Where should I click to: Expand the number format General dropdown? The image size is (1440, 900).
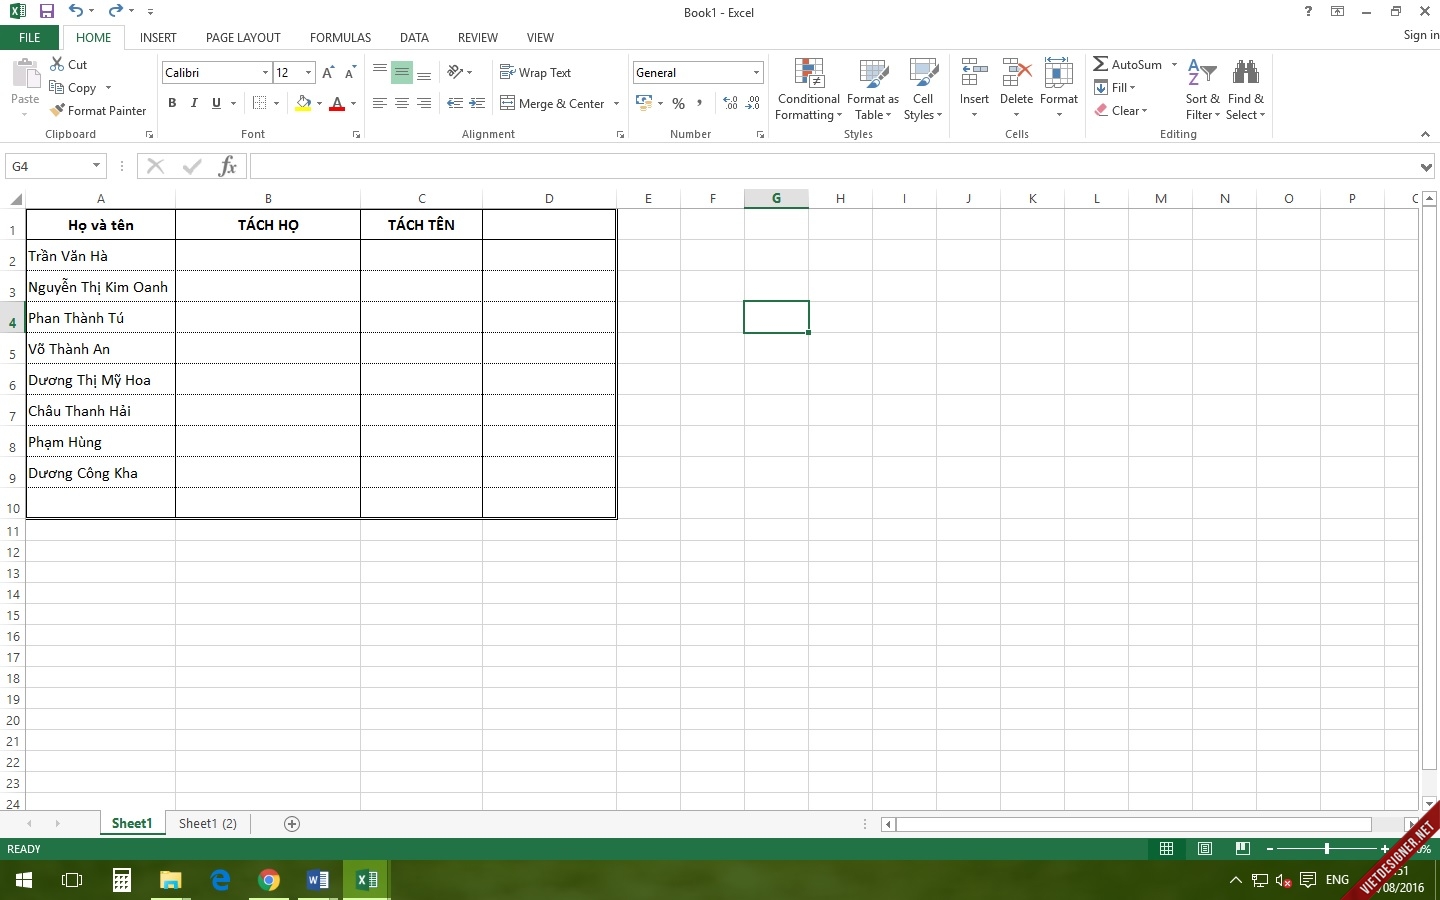756,73
